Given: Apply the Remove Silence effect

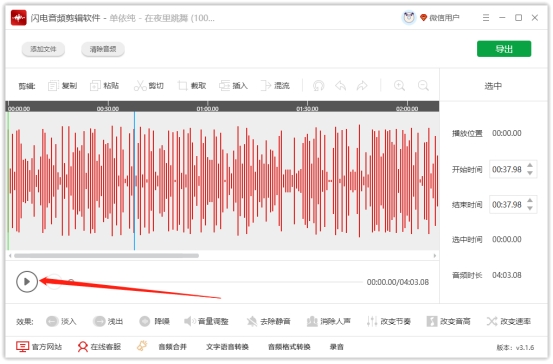Looking at the screenshot, I should [x=268, y=321].
